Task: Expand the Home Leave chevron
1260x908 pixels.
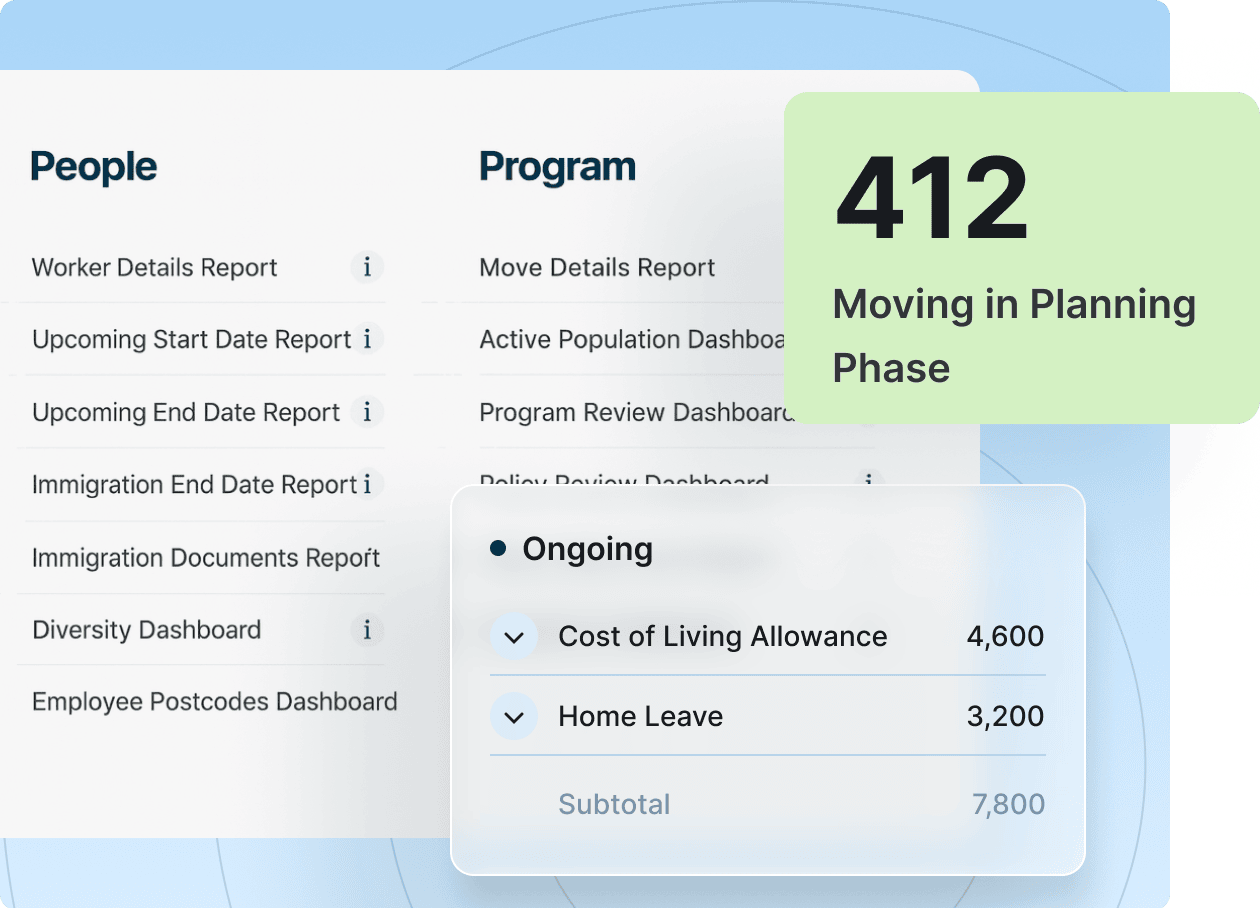Action: [x=514, y=717]
